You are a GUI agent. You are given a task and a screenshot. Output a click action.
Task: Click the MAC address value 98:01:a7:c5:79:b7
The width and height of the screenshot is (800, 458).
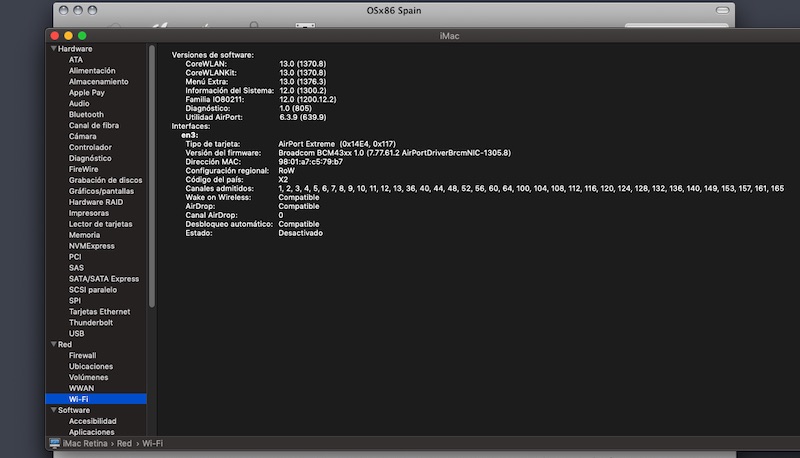(310, 162)
